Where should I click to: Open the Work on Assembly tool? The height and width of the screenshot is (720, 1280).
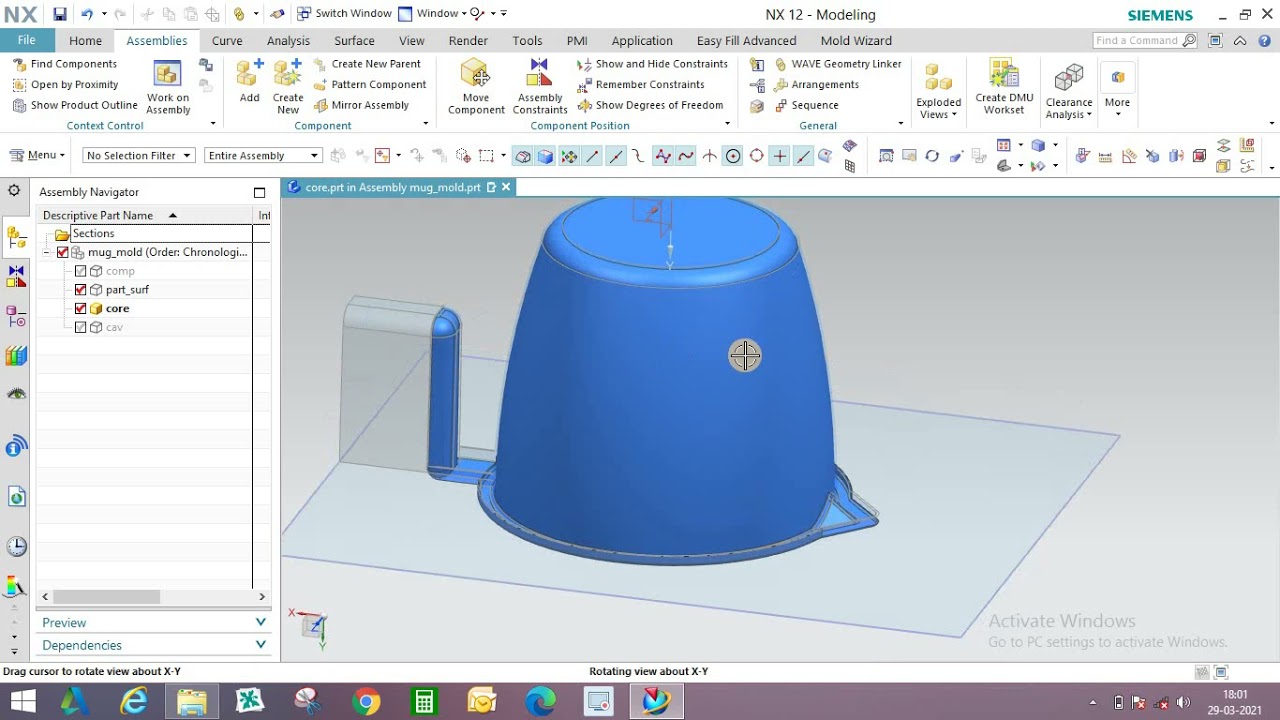168,87
